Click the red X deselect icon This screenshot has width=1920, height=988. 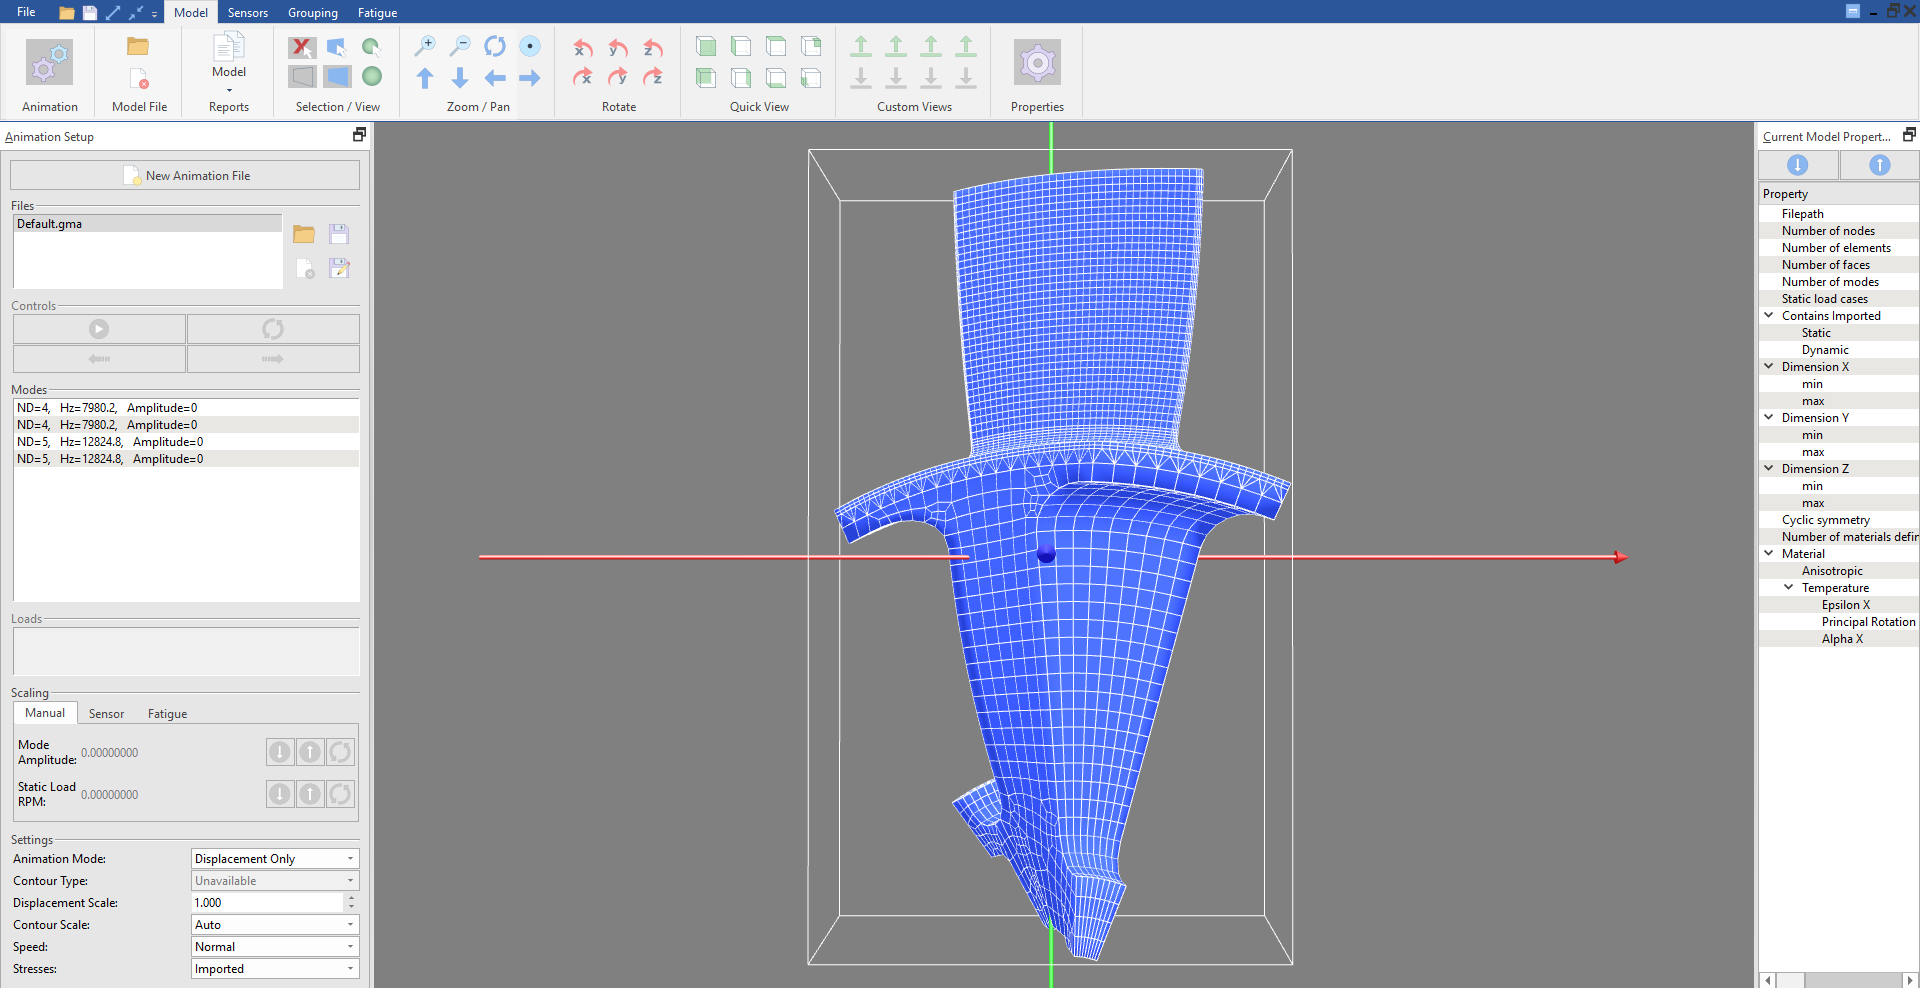(302, 47)
